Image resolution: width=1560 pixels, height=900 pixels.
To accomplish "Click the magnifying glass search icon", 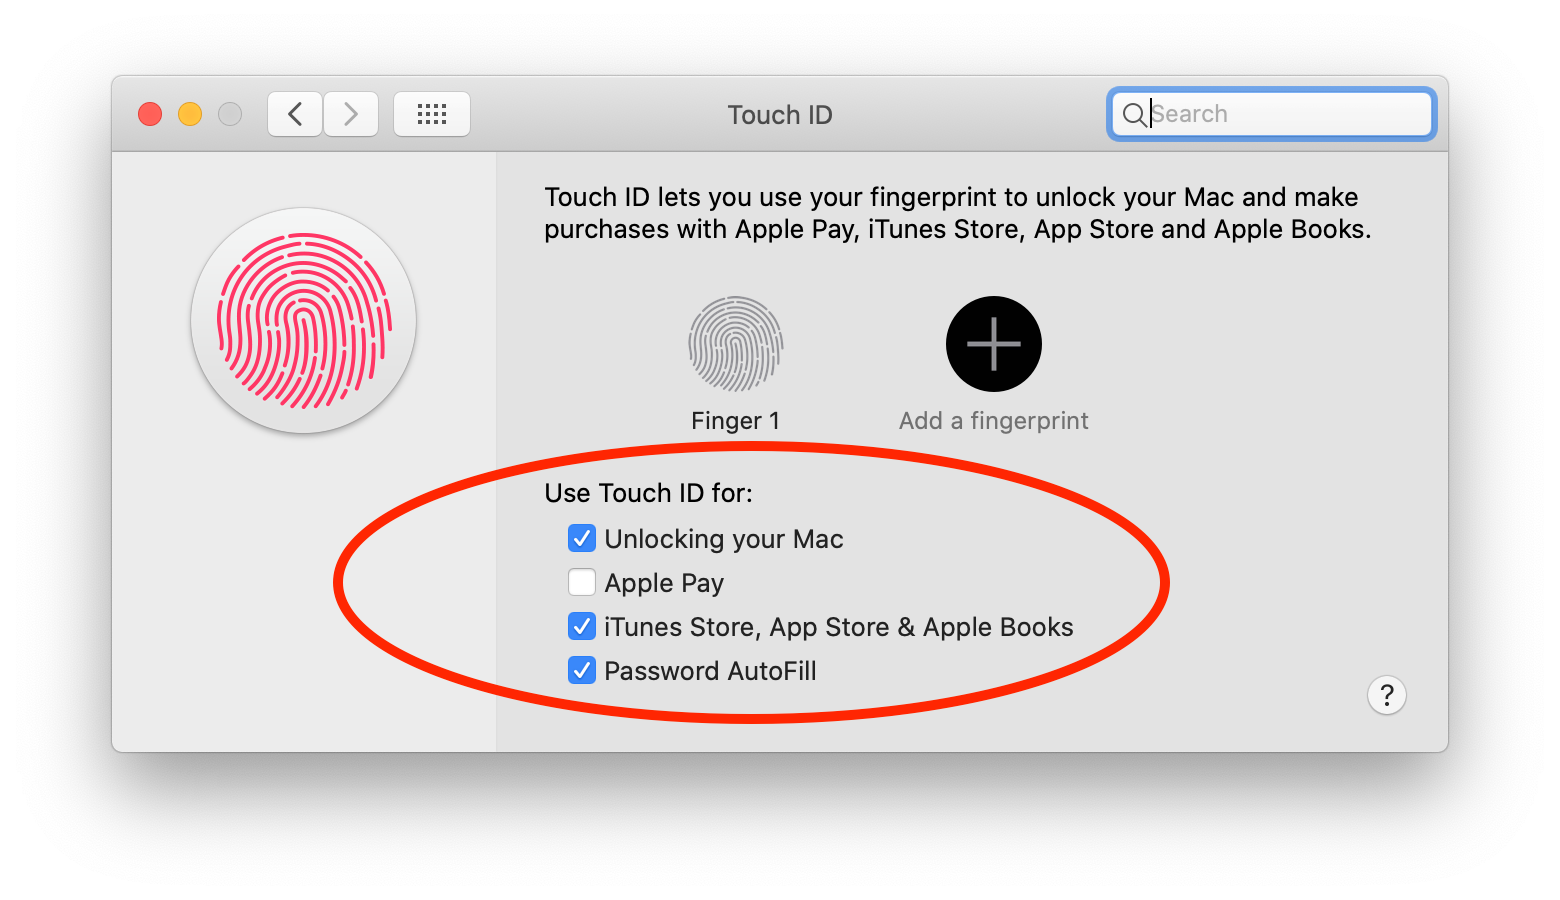I will coord(1134,115).
